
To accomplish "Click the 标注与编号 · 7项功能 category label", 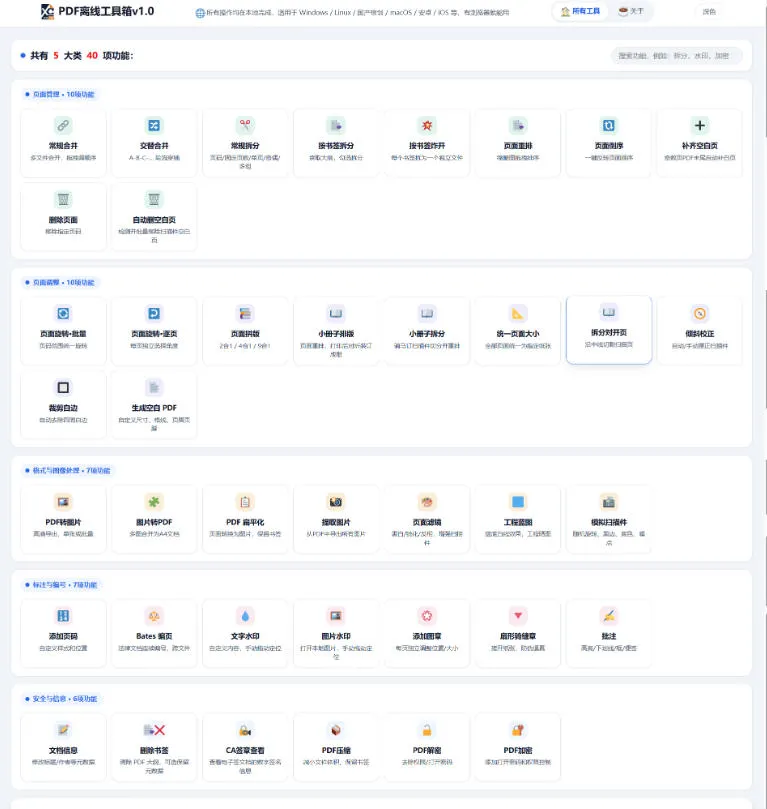I will 61,585.
